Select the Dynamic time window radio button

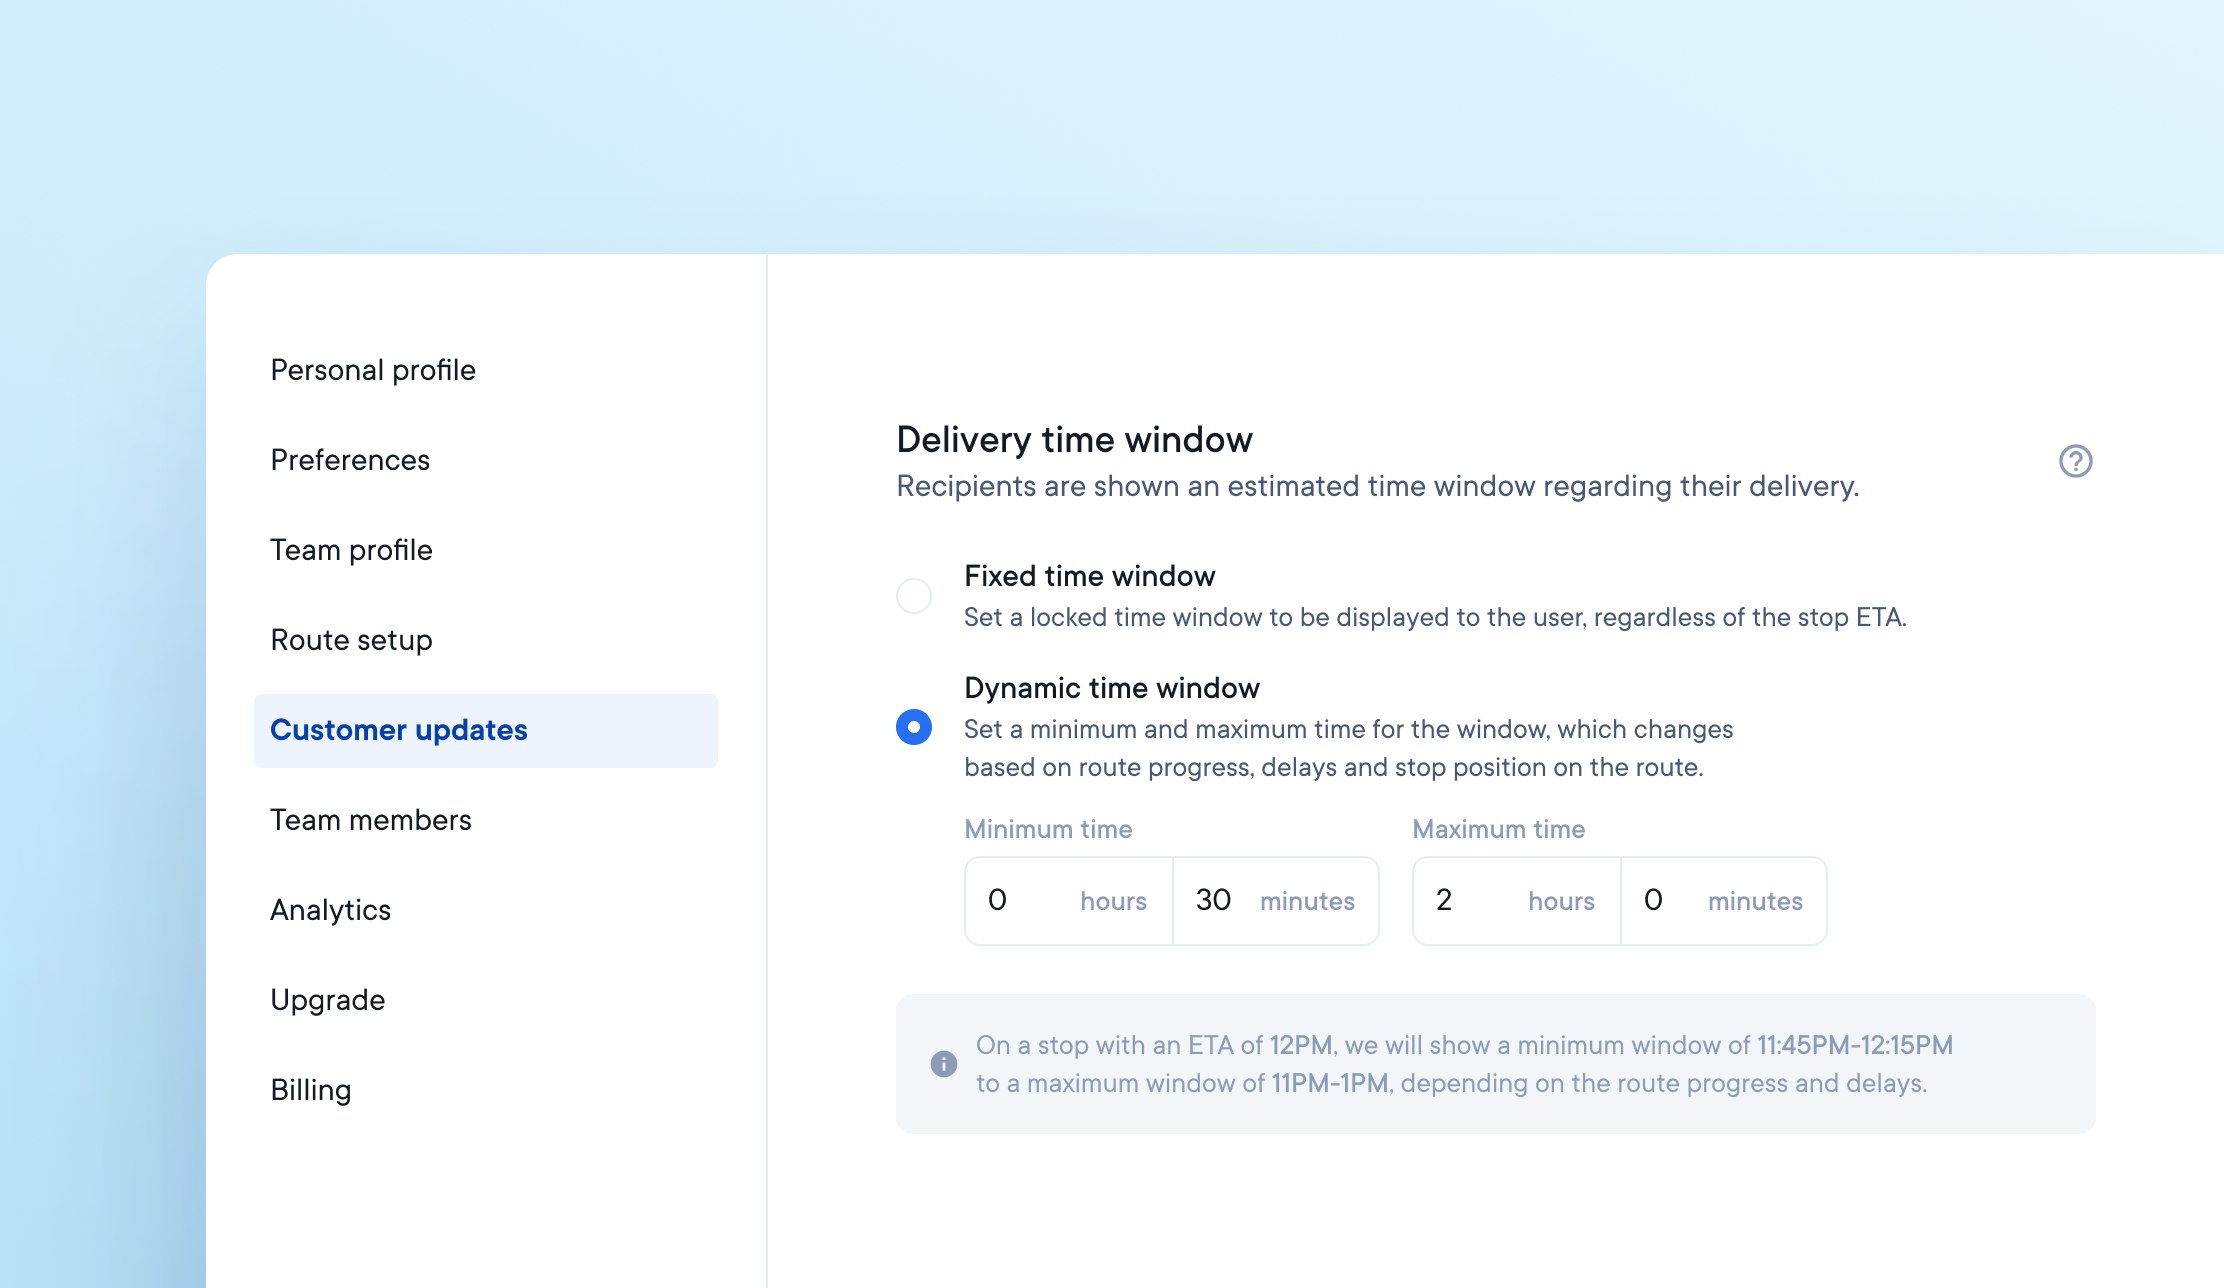click(915, 725)
